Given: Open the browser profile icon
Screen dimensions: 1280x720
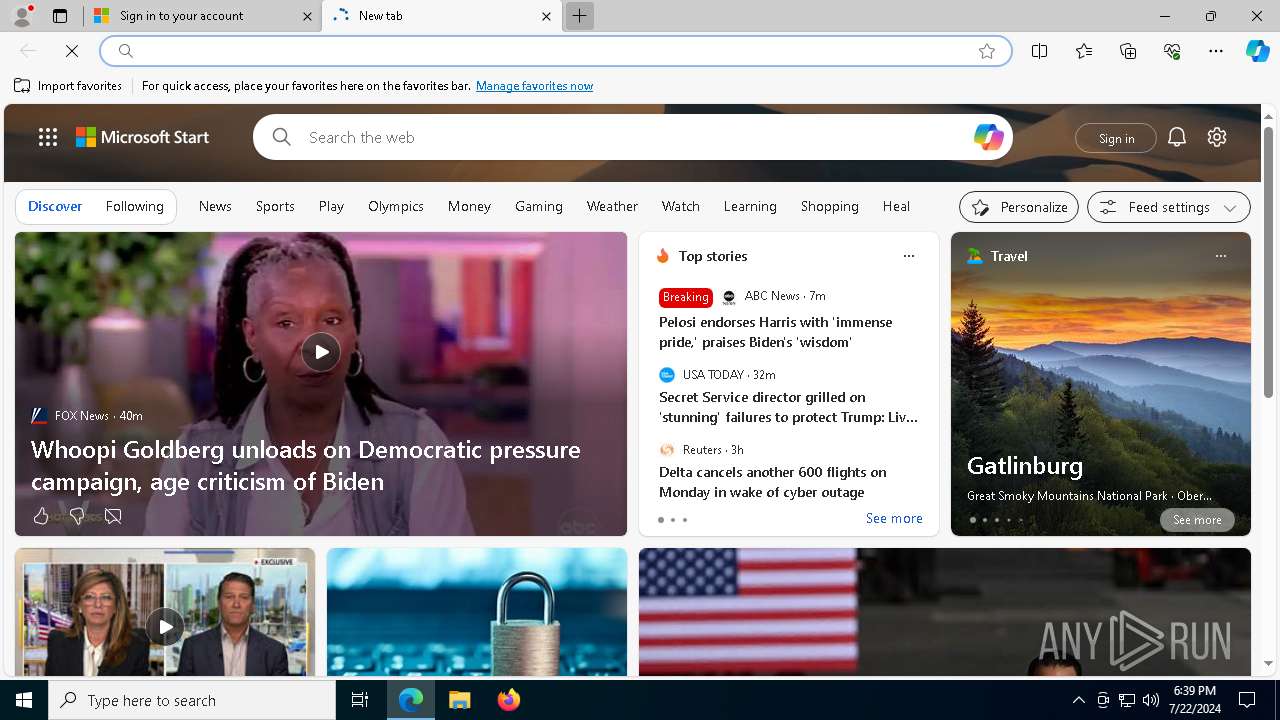Looking at the screenshot, I should (21, 16).
